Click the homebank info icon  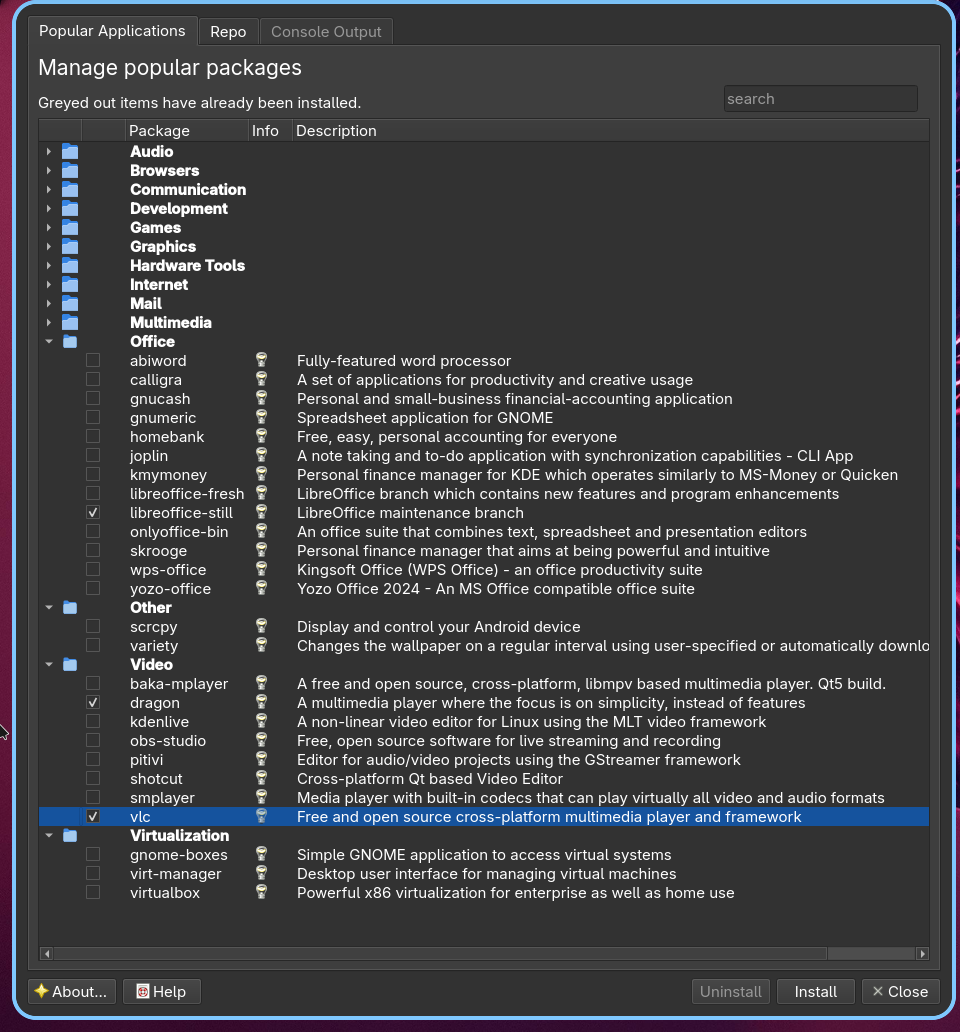(x=261, y=436)
